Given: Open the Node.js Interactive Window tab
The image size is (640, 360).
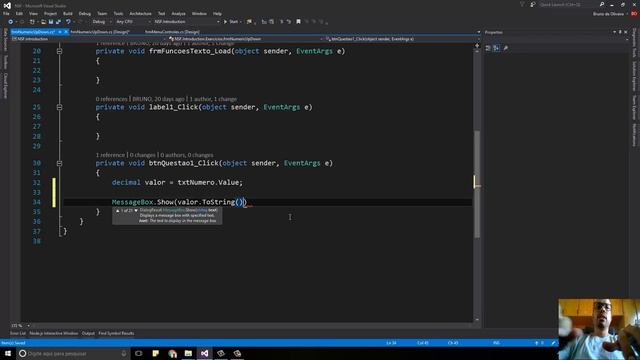Looking at the screenshot, I should point(53,333).
